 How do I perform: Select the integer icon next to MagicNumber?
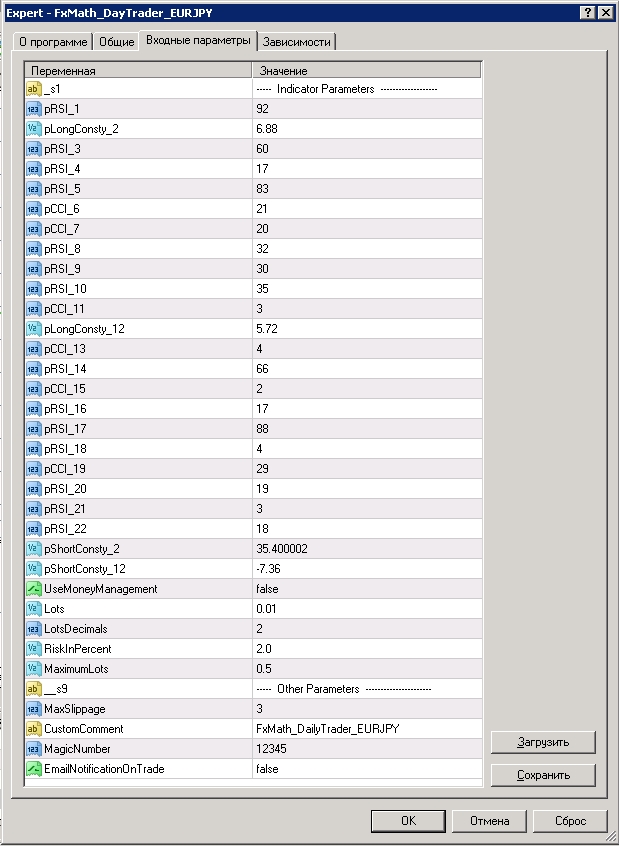[x=33, y=749]
